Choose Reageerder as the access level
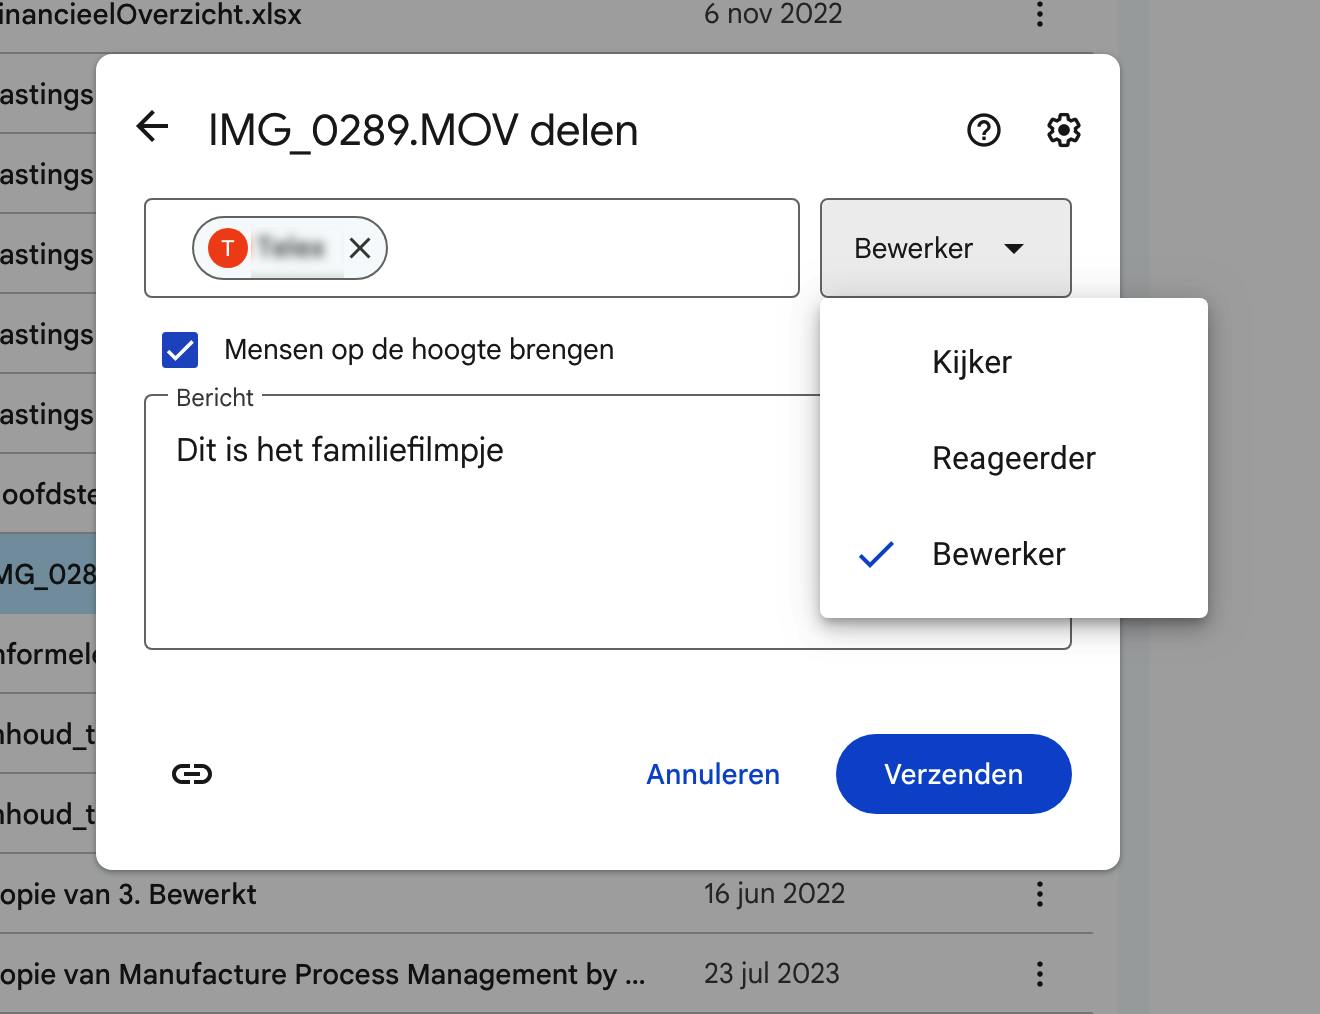Screen dimensions: 1320x1014 (x=1013, y=458)
